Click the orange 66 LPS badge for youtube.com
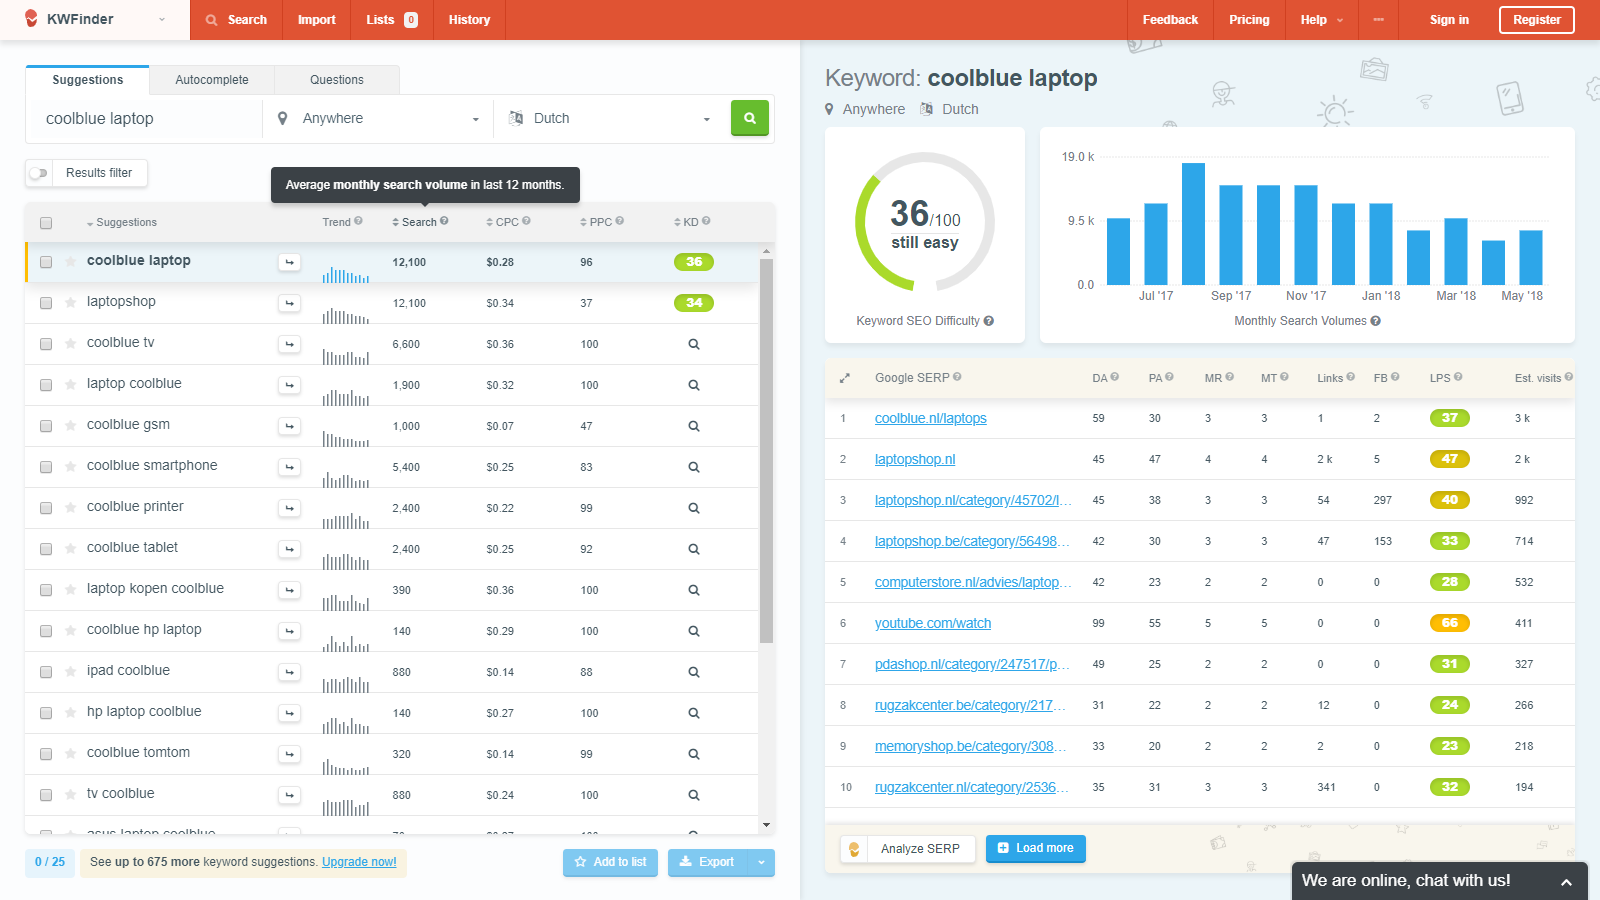1600x900 pixels. point(1450,623)
